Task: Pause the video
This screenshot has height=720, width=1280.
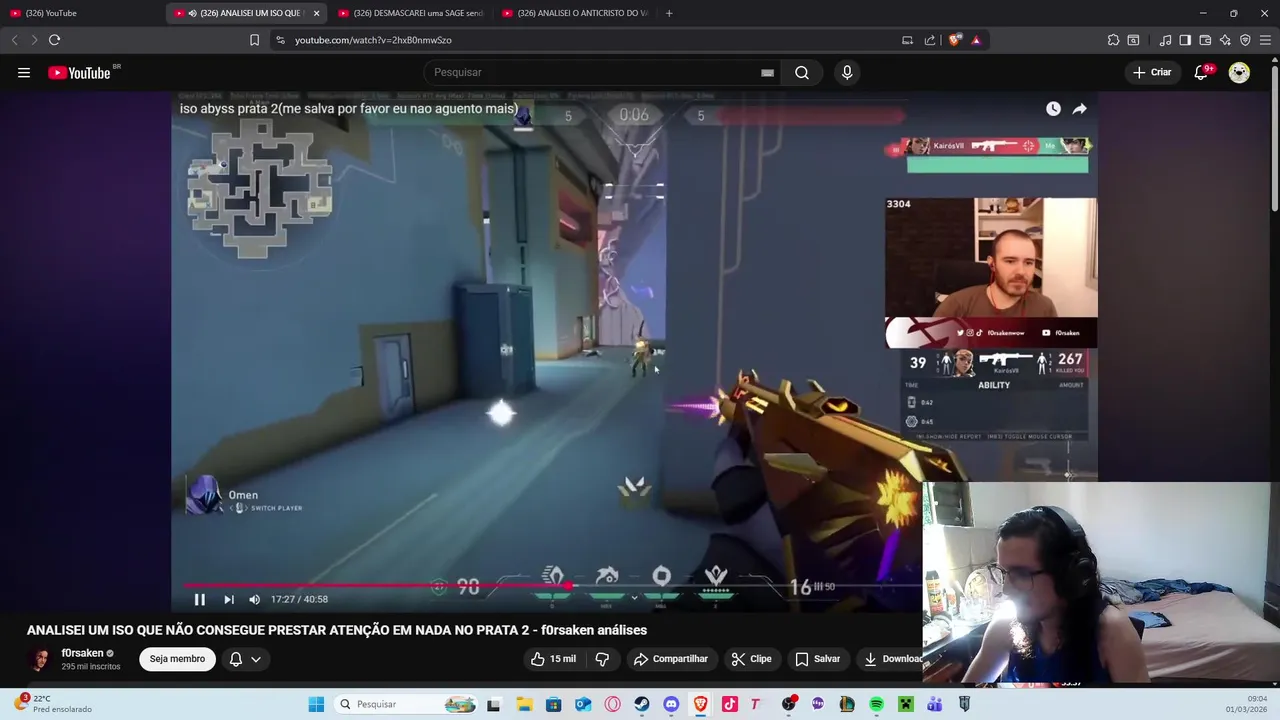Action: tap(199, 599)
